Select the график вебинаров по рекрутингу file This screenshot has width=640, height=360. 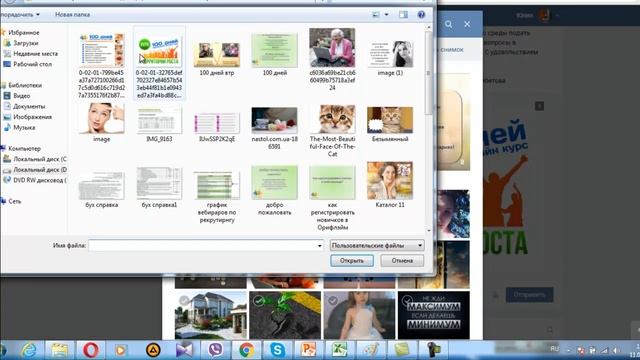click(217, 197)
